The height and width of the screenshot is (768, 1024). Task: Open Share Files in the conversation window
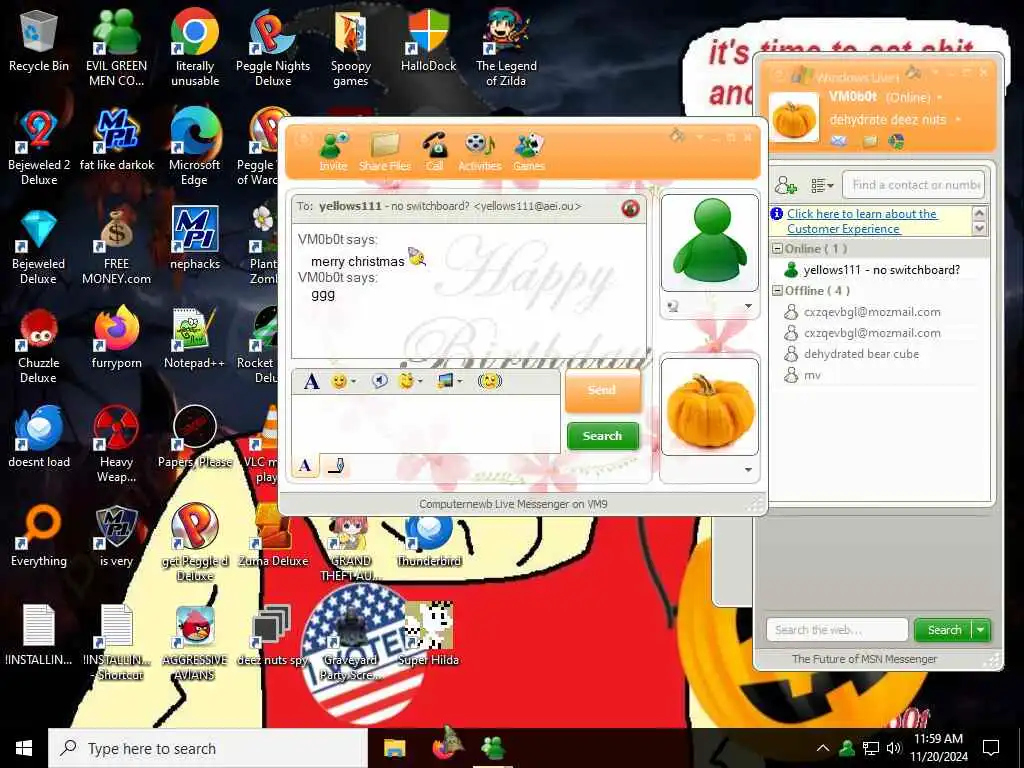click(x=385, y=152)
